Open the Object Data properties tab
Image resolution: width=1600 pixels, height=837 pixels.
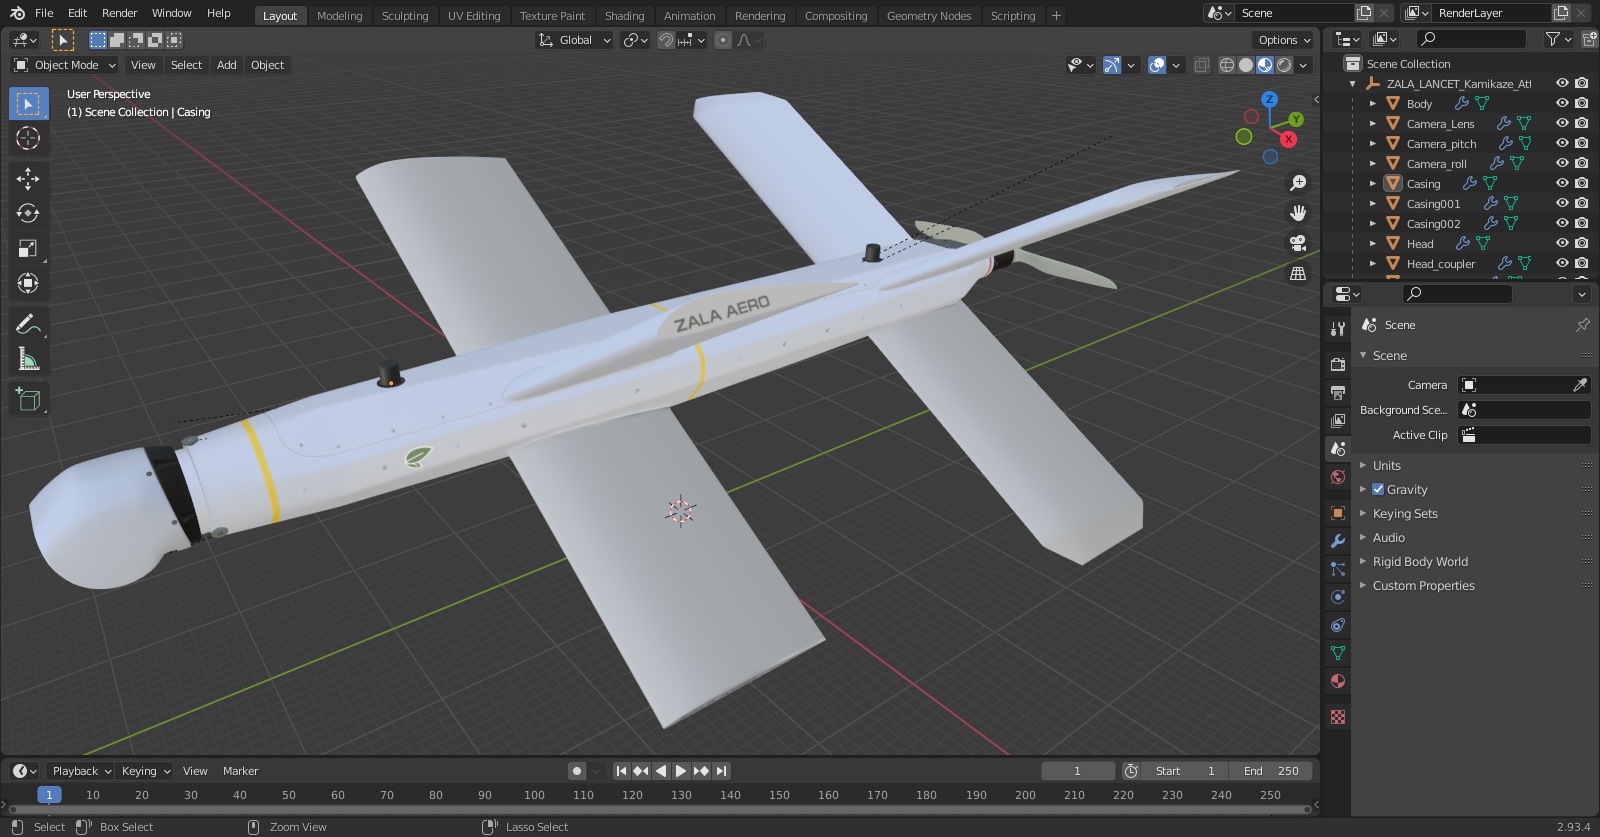point(1338,653)
